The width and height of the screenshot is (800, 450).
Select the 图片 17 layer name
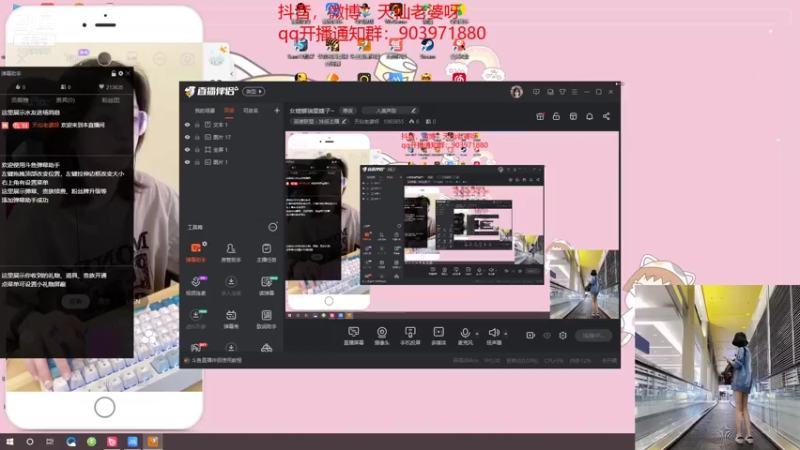(222, 137)
